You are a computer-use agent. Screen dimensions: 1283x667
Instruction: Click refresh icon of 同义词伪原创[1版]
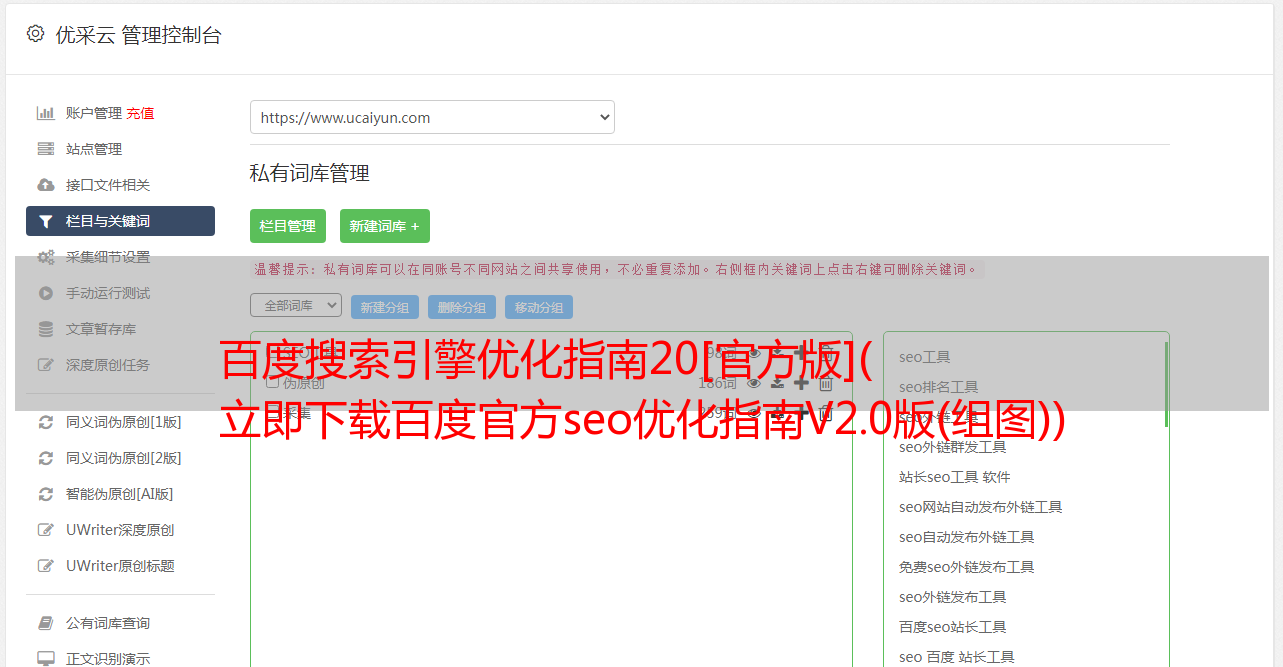click(x=46, y=422)
